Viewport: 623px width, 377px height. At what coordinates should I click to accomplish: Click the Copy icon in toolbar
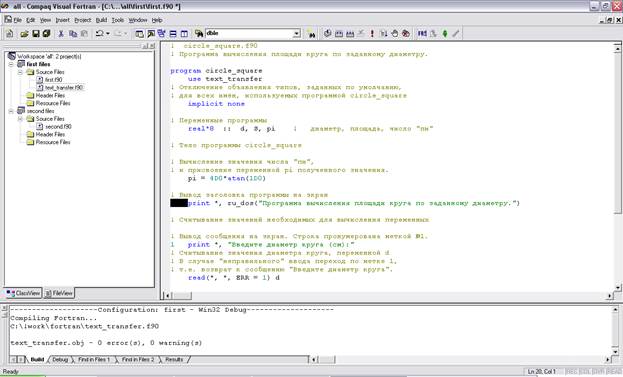point(73,34)
